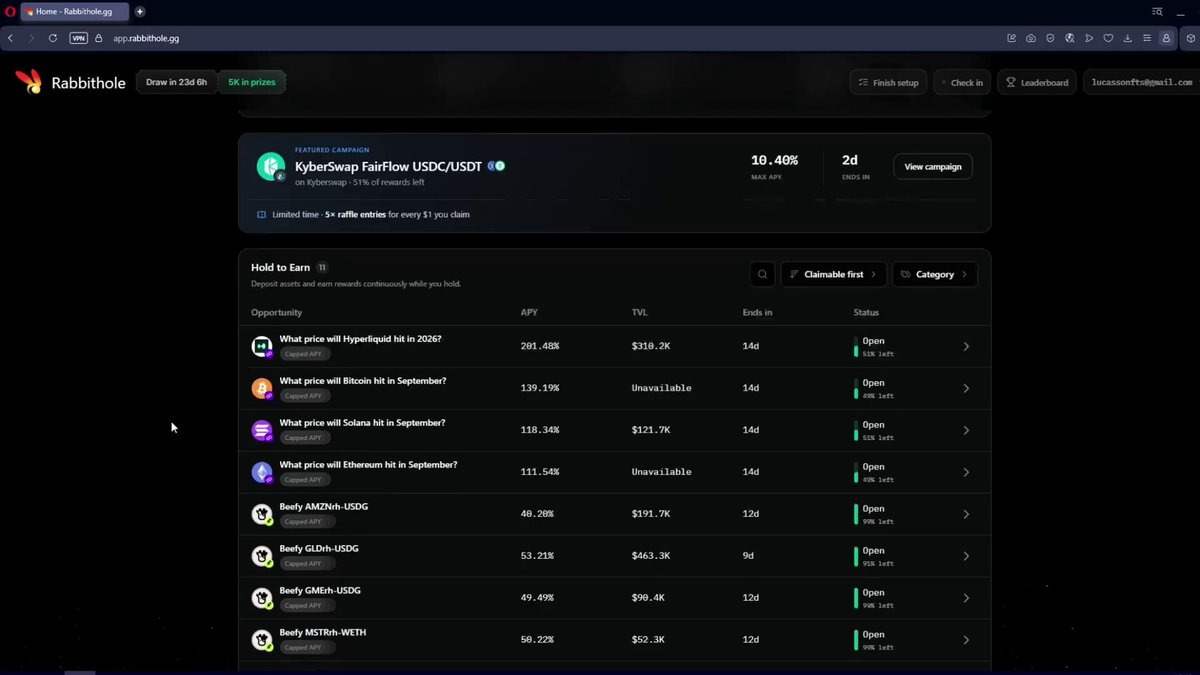Open the extensions cube icon
This screenshot has width=1200, height=675.
point(1190,38)
